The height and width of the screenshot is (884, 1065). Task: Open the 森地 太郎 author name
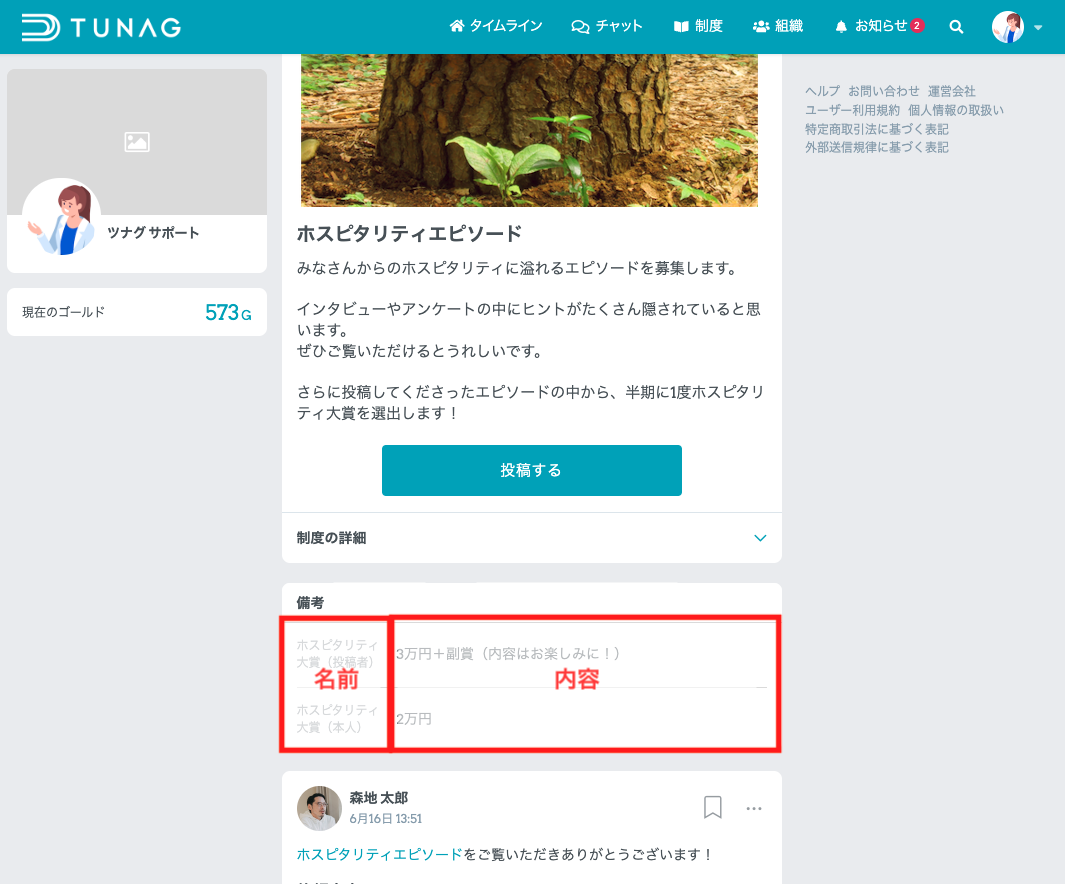pos(379,798)
